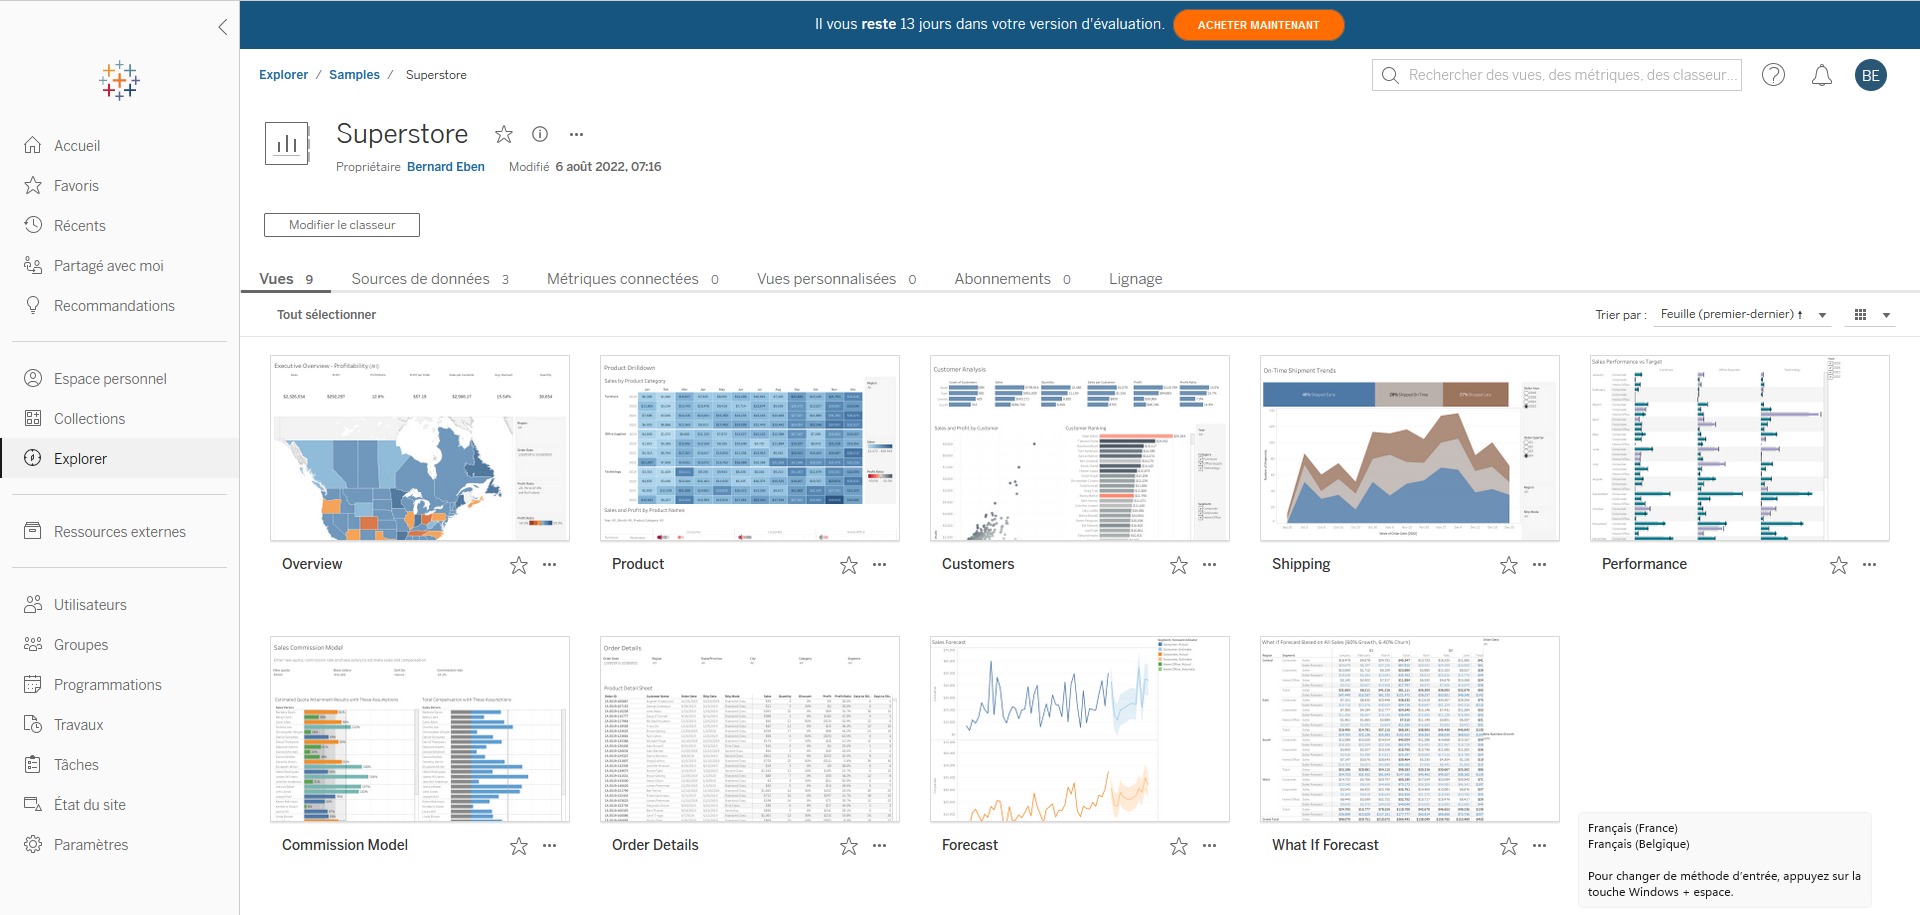The width and height of the screenshot is (1920, 915).
Task: Click Acheter maintenant button
Action: click(1258, 25)
